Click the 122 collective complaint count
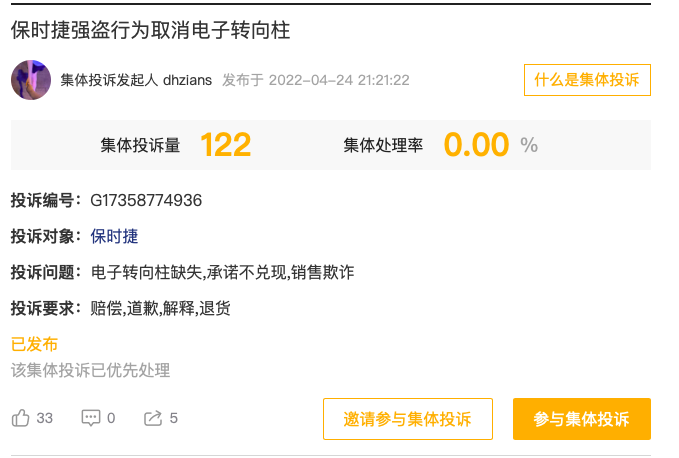This screenshot has height=458, width=679. (x=225, y=145)
